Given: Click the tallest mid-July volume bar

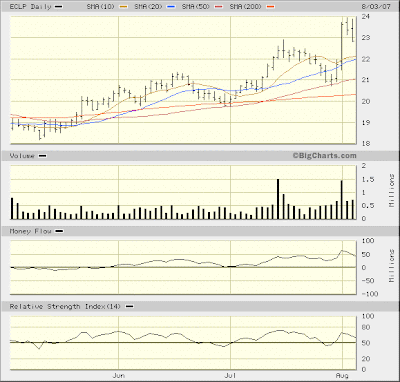Looking at the screenshot, I should click(x=278, y=199).
